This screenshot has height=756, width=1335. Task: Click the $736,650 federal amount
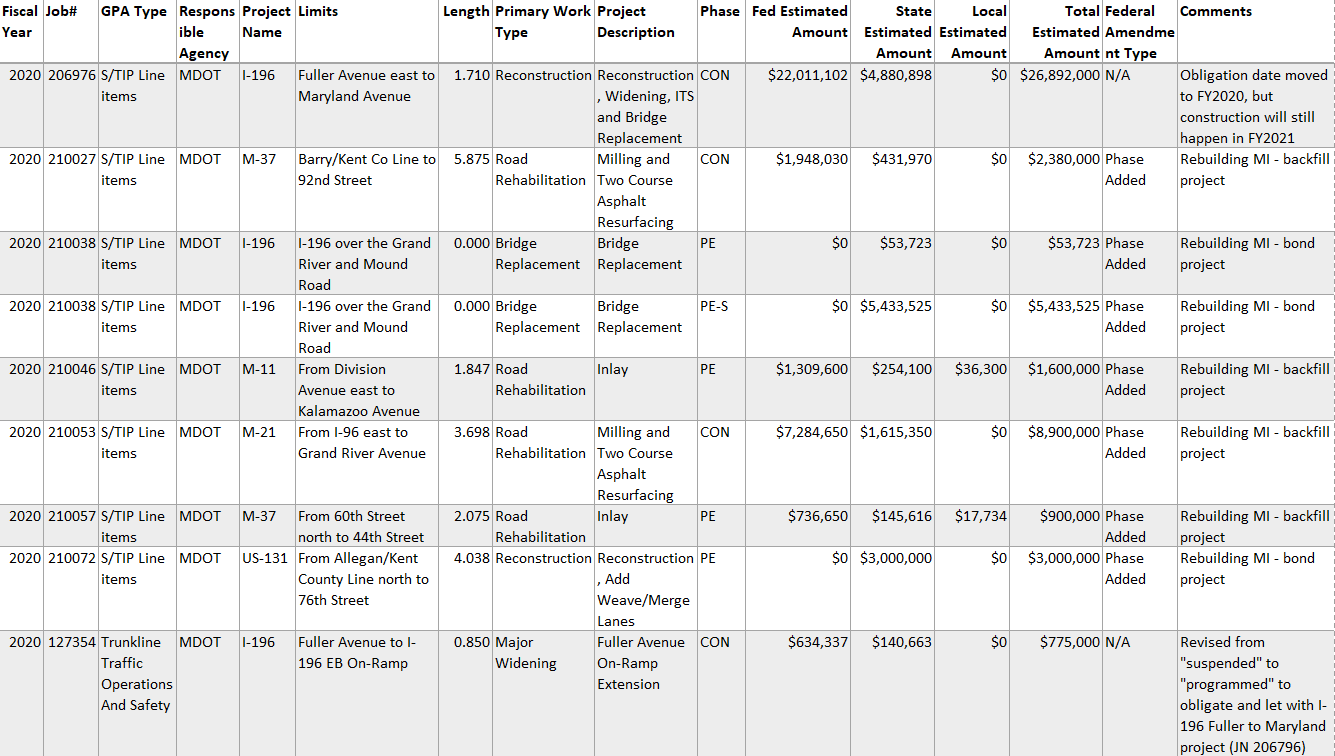(x=818, y=516)
